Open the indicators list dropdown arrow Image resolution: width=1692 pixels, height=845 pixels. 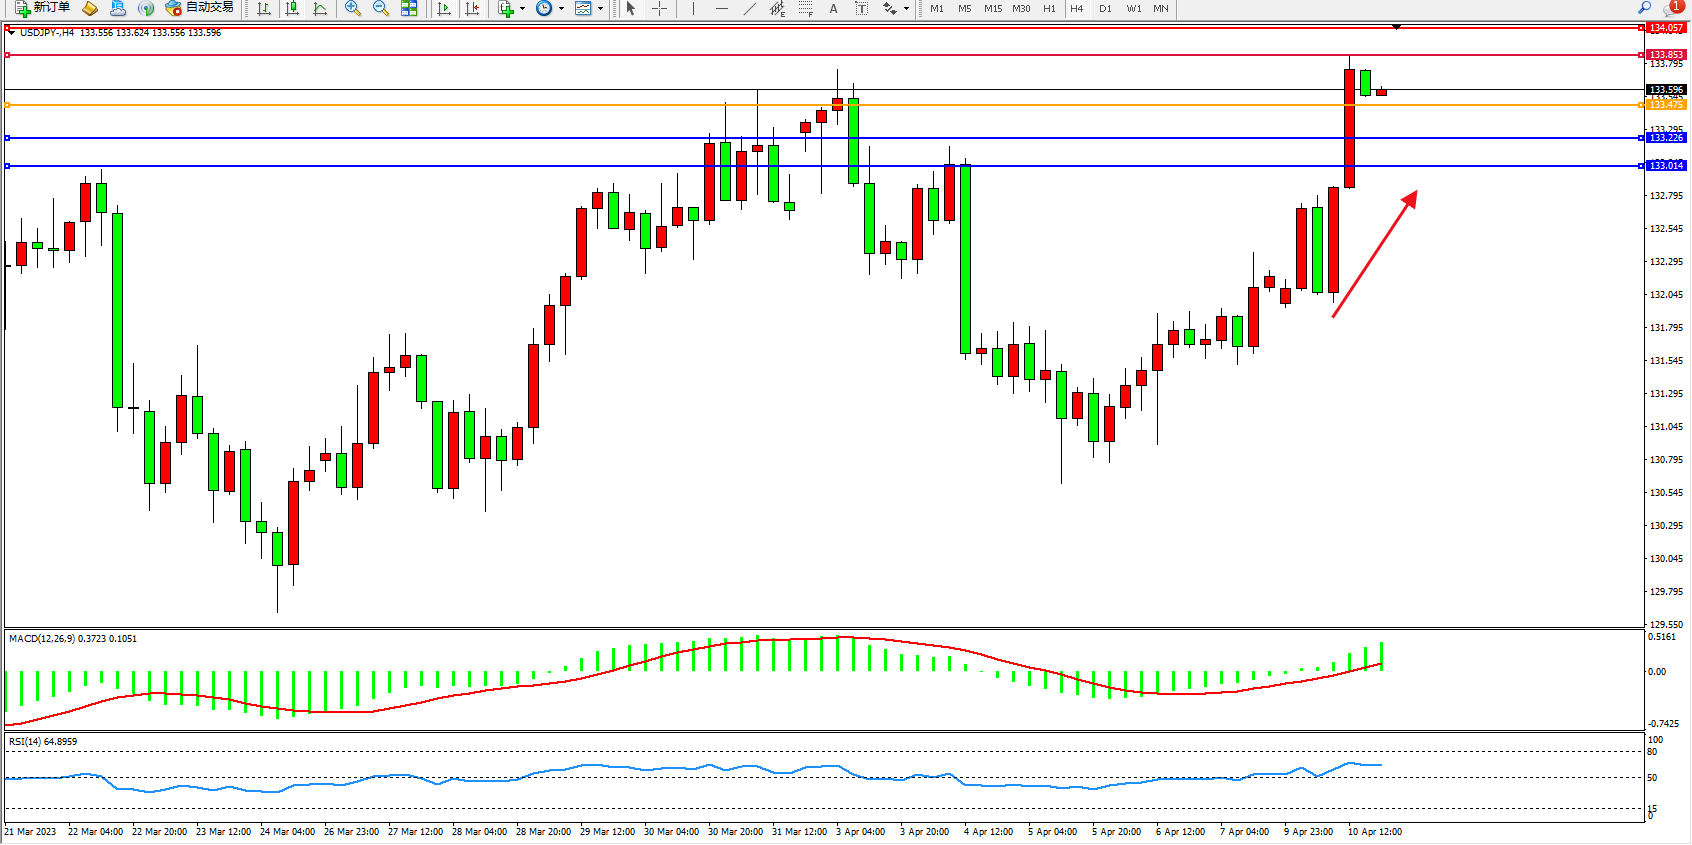(x=522, y=8)
